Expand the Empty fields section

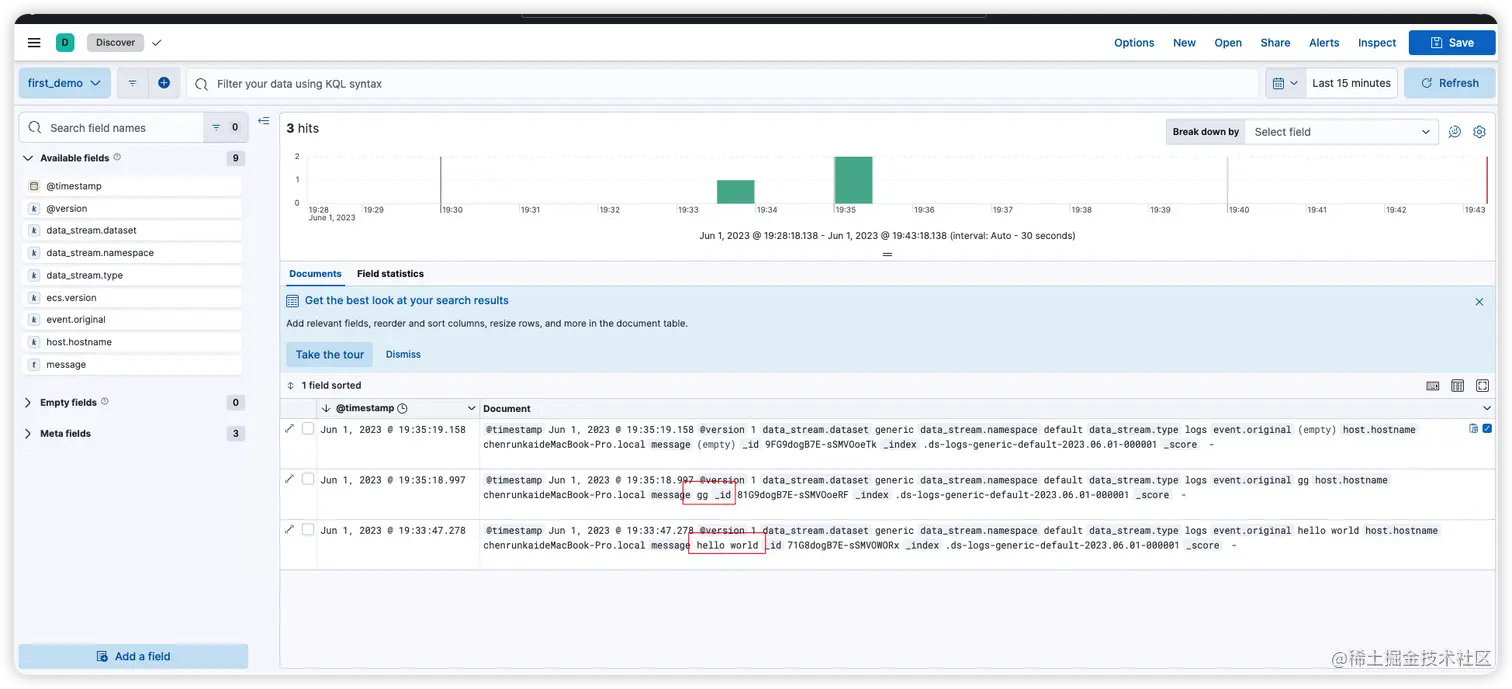[29, 403]
